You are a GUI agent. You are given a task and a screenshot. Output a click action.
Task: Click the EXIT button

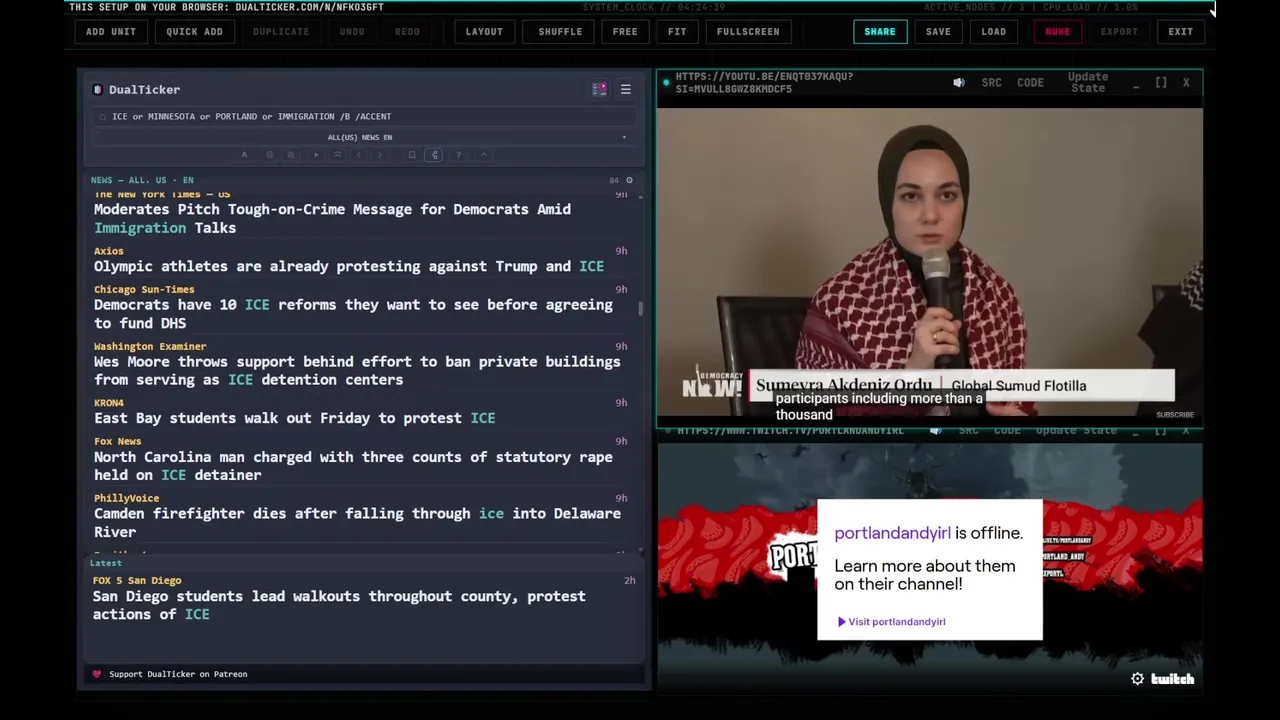pos(1181,32)
